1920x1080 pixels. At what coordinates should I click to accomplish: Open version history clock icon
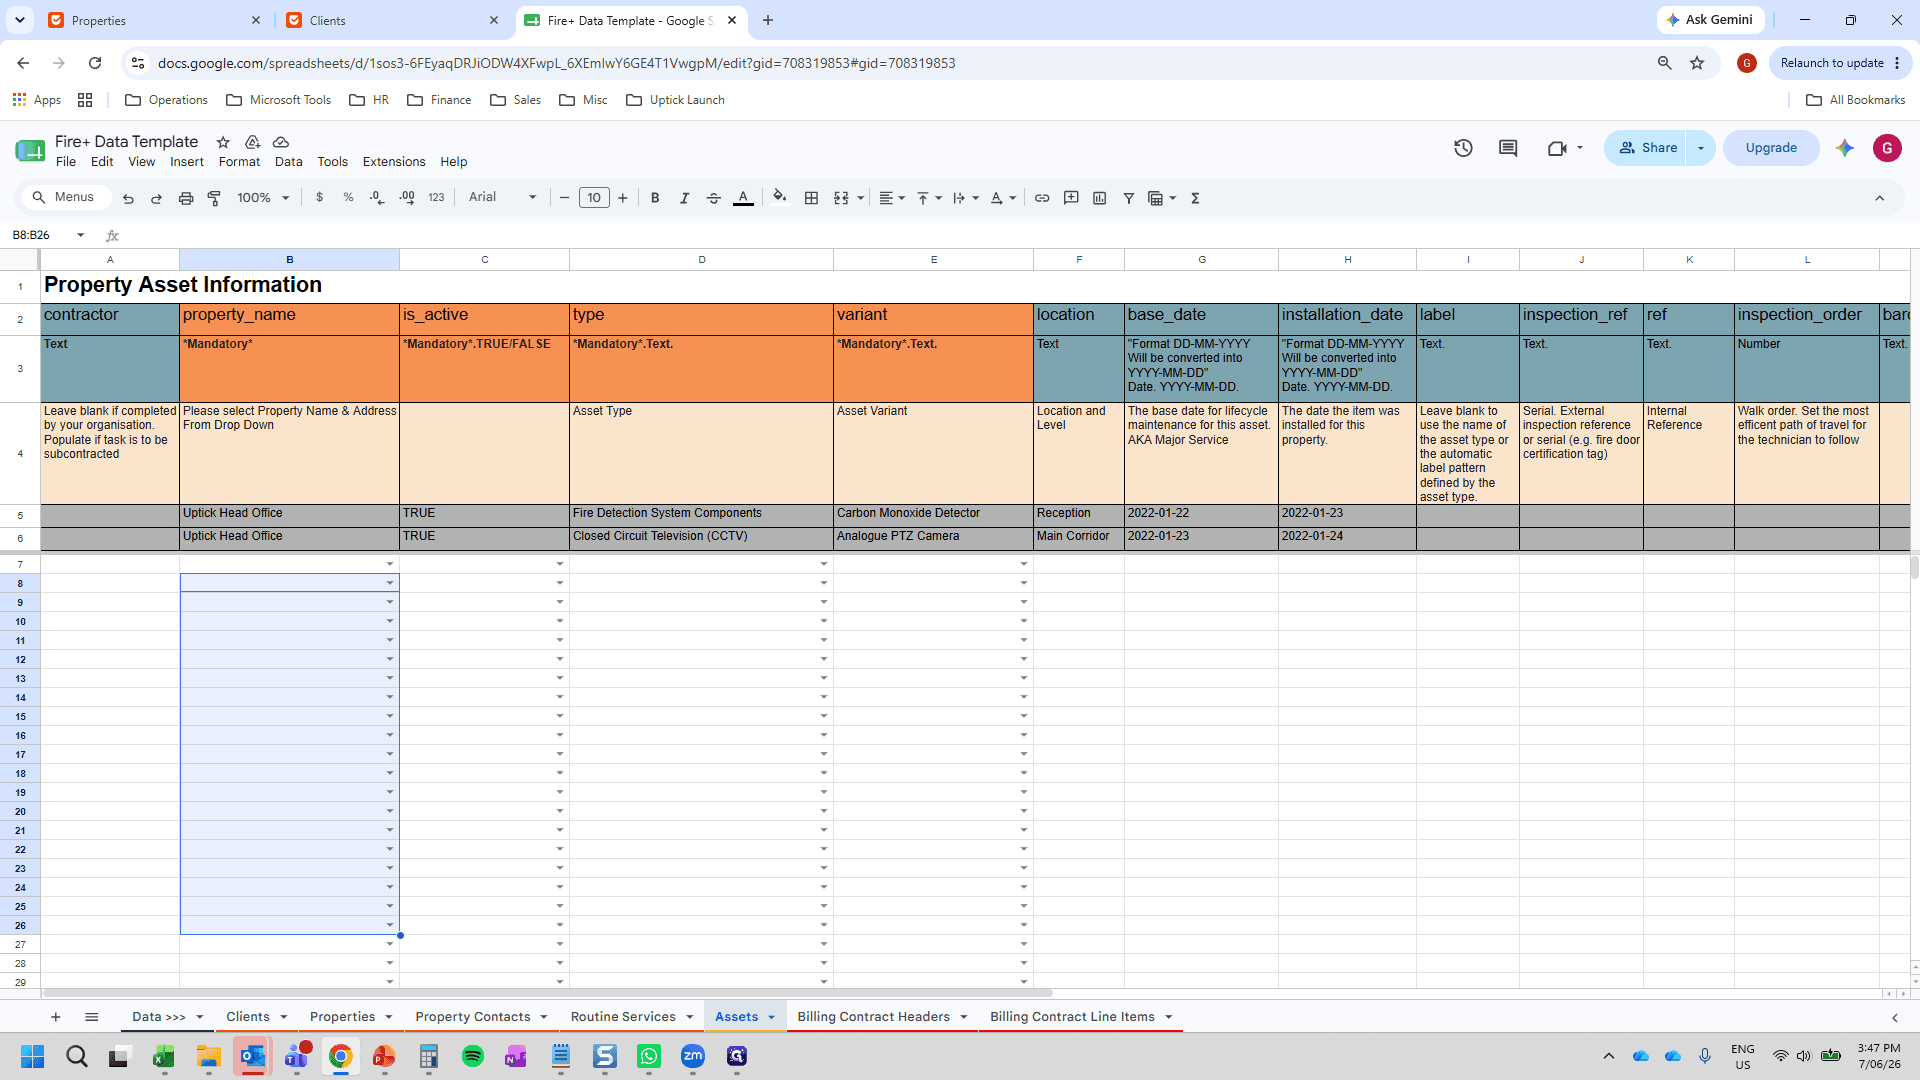click(x=1463, y=148)
